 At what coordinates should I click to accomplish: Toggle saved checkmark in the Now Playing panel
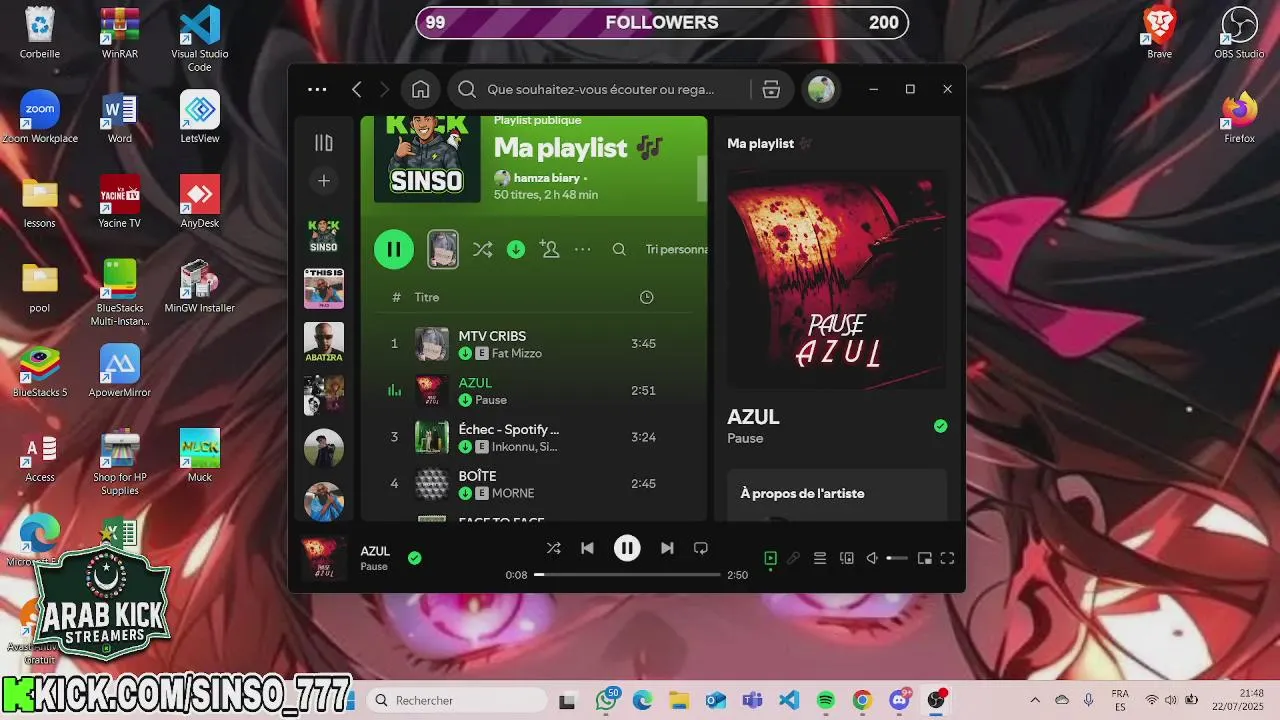[940, 426]
